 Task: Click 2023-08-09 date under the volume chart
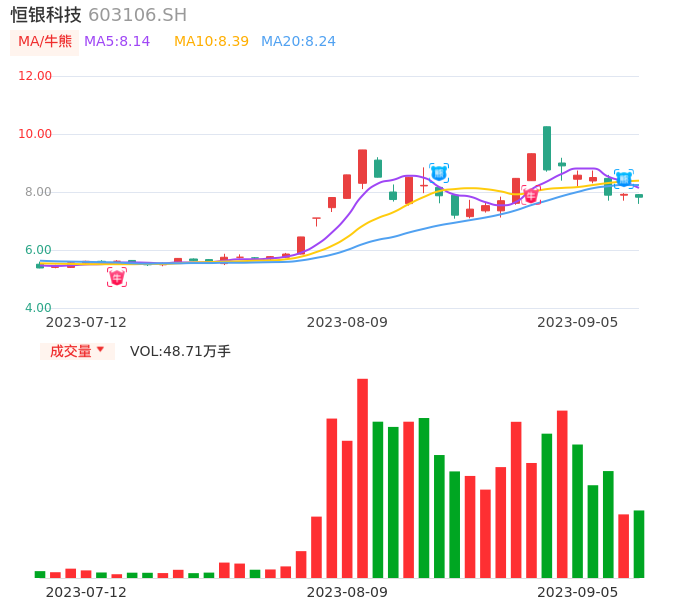[347, 593]
